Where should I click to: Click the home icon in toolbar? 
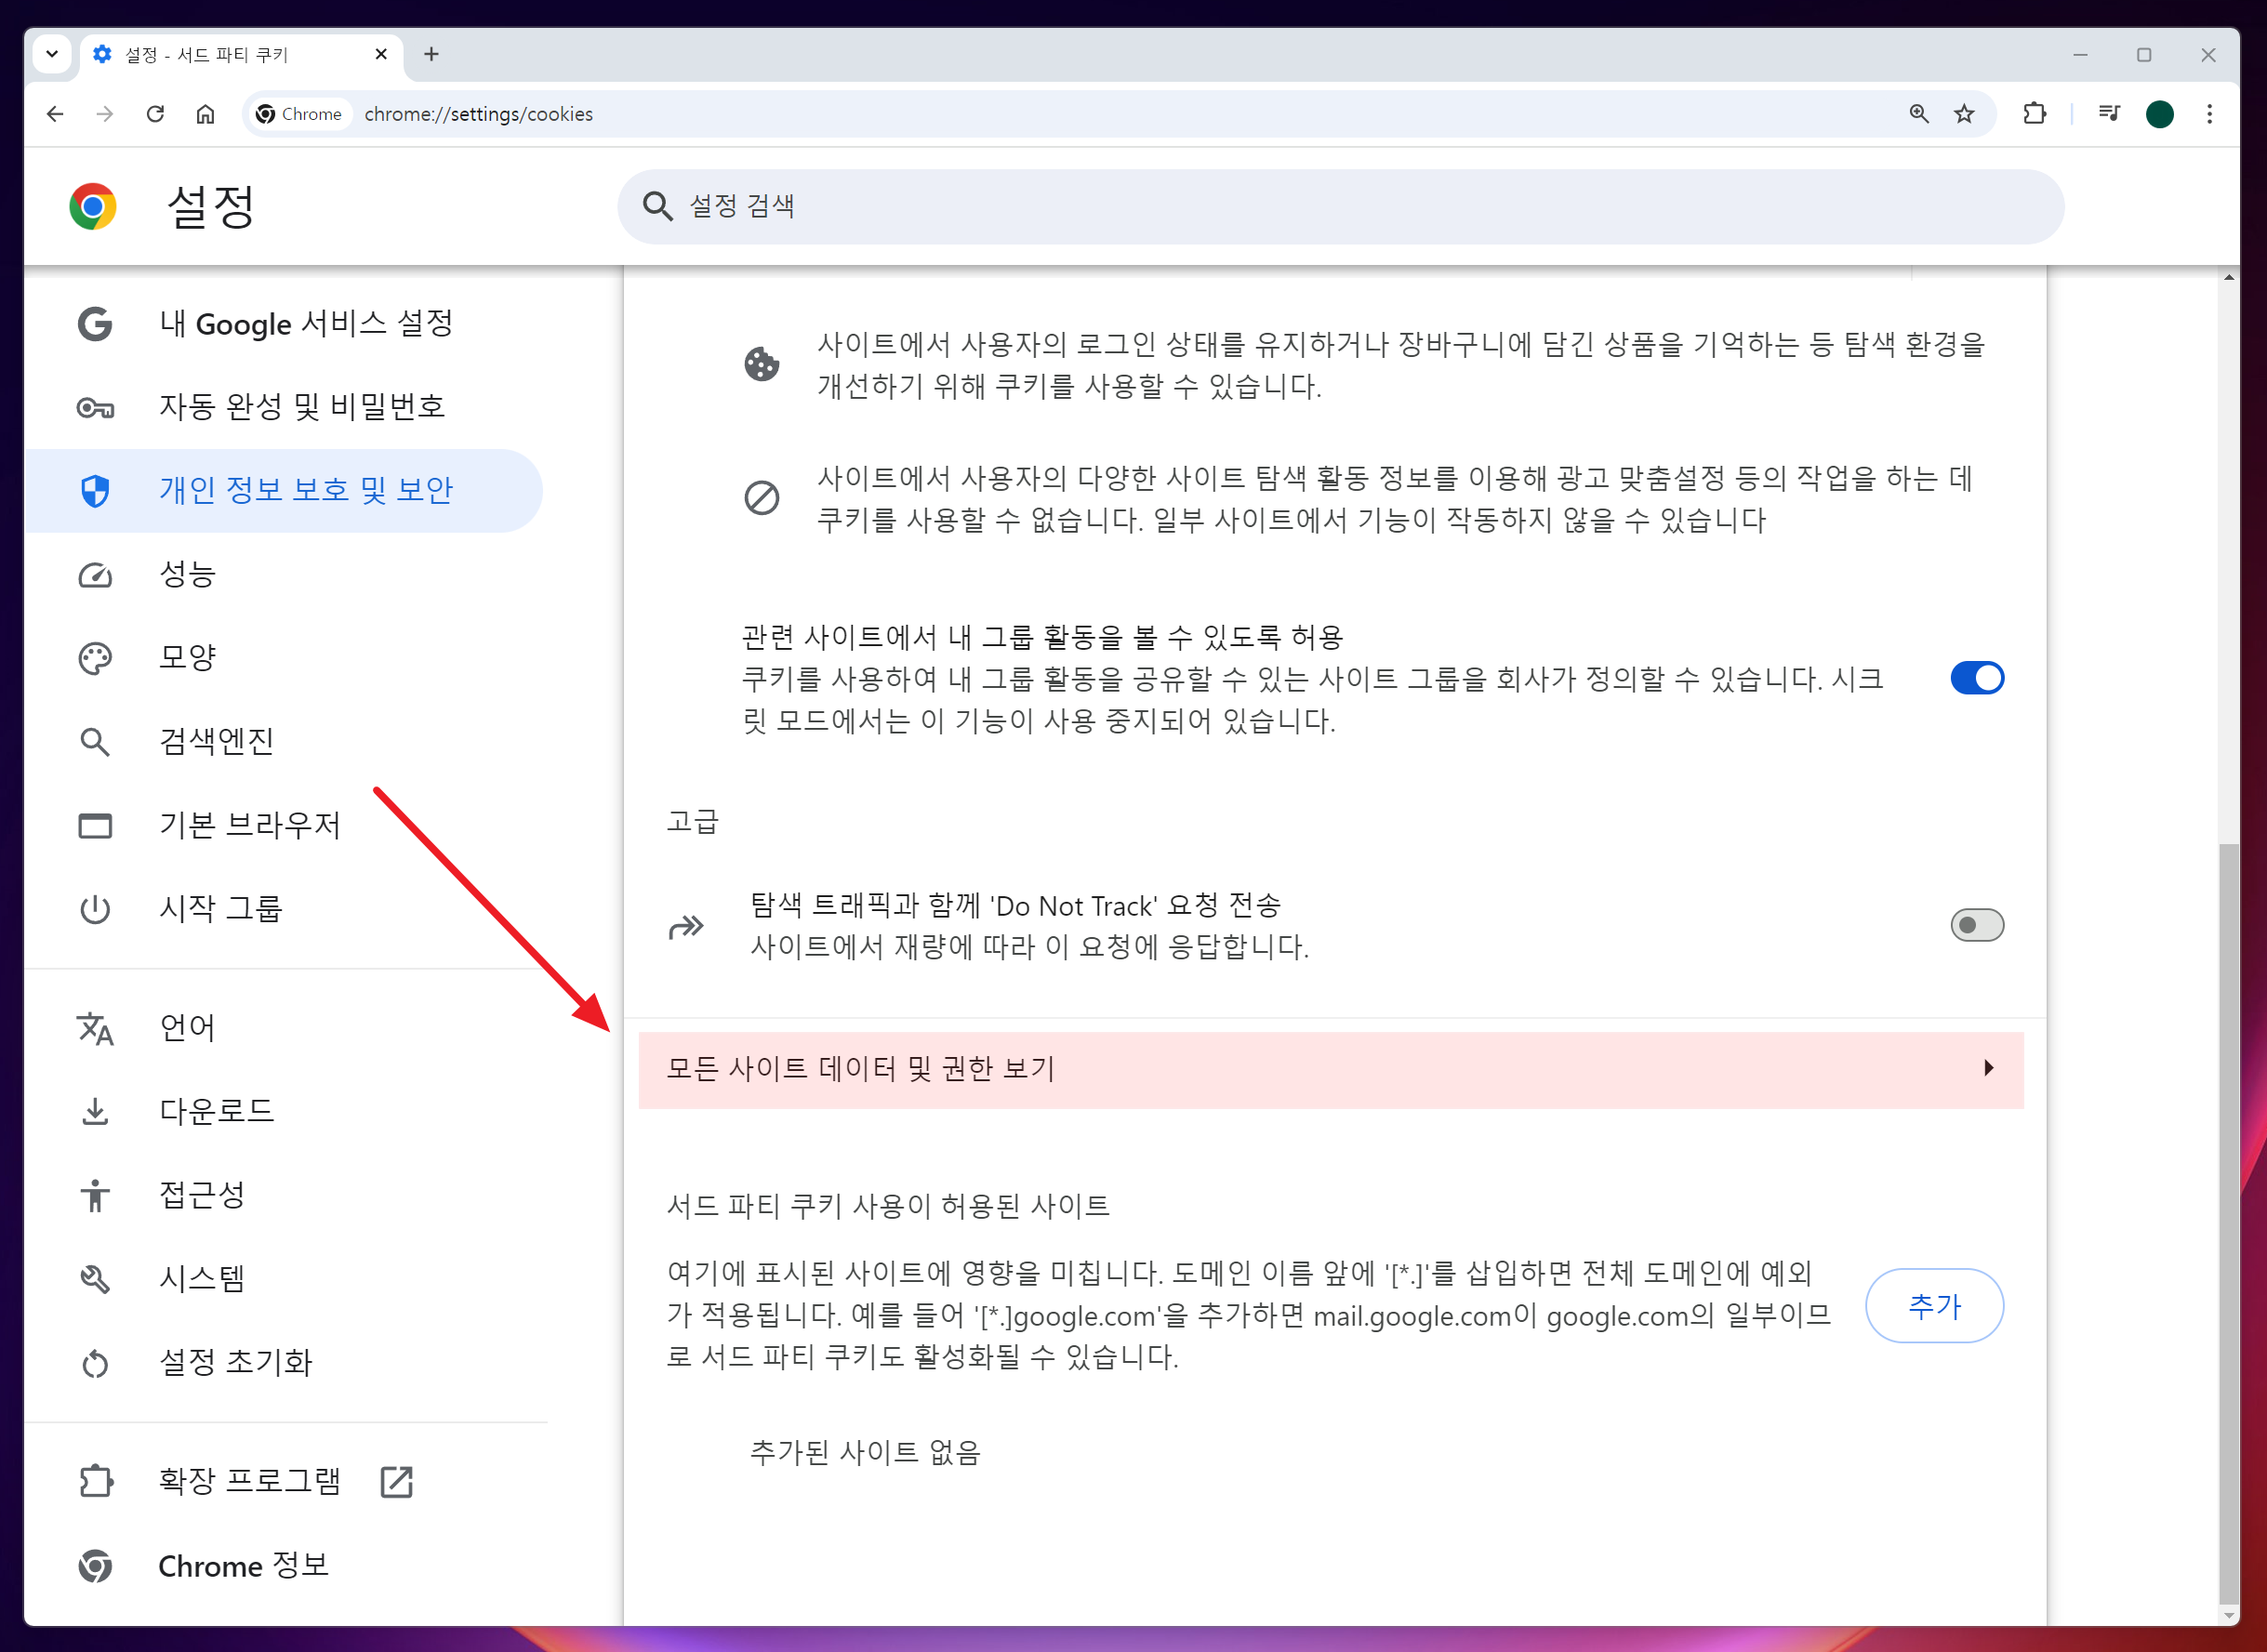205,114
